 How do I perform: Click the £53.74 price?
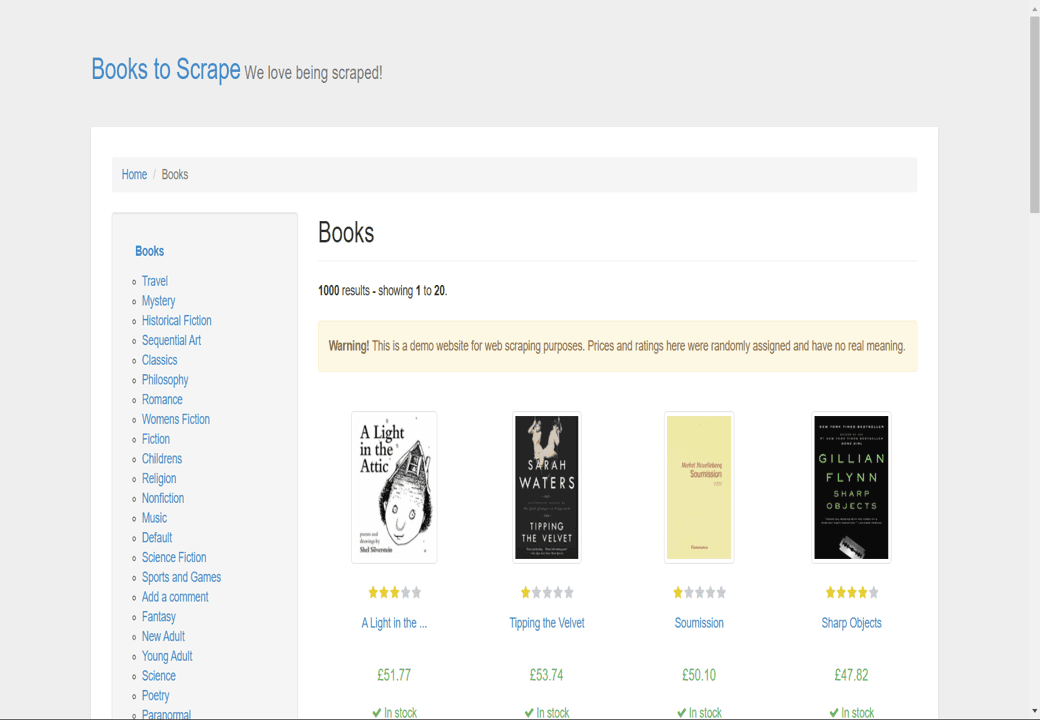(547, 675)
